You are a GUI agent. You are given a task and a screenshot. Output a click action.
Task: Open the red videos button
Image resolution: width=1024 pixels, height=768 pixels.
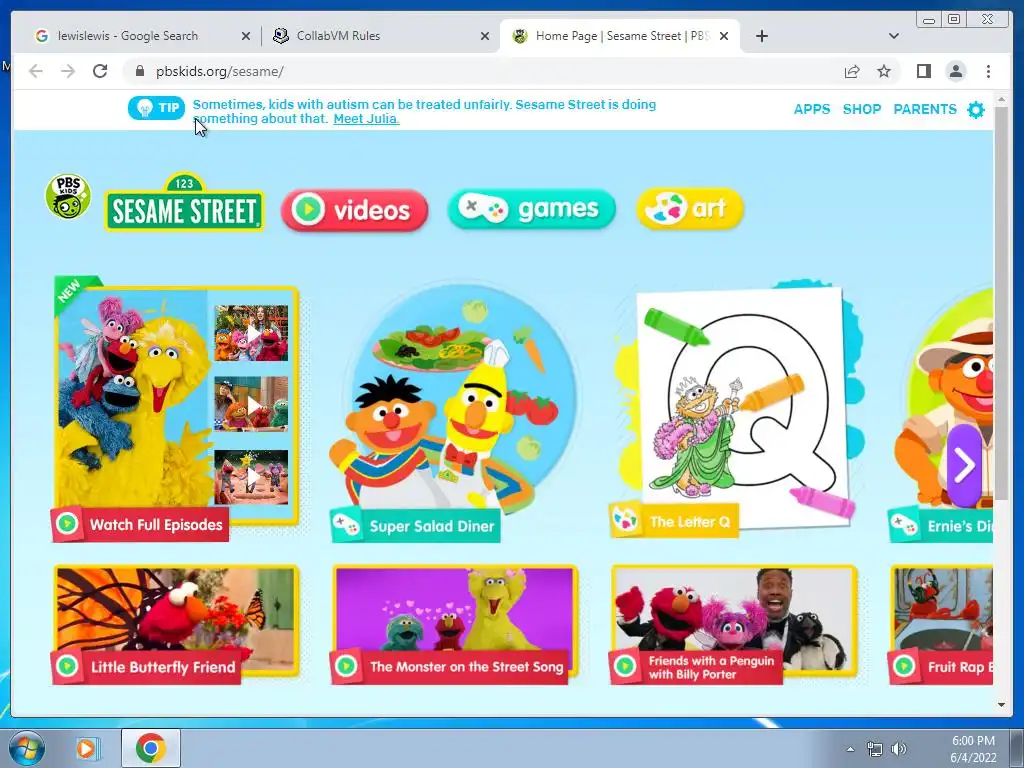pos(355,210)
